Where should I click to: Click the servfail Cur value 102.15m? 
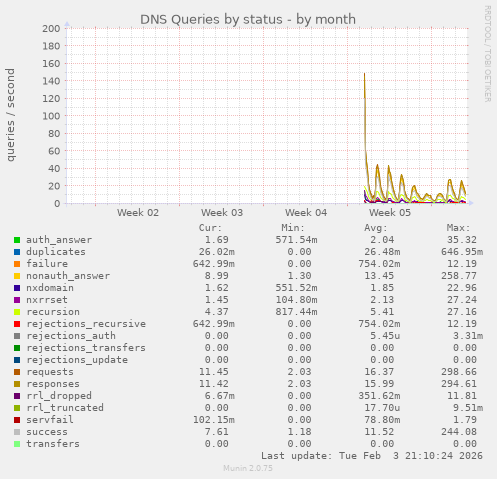click(214, 420)
